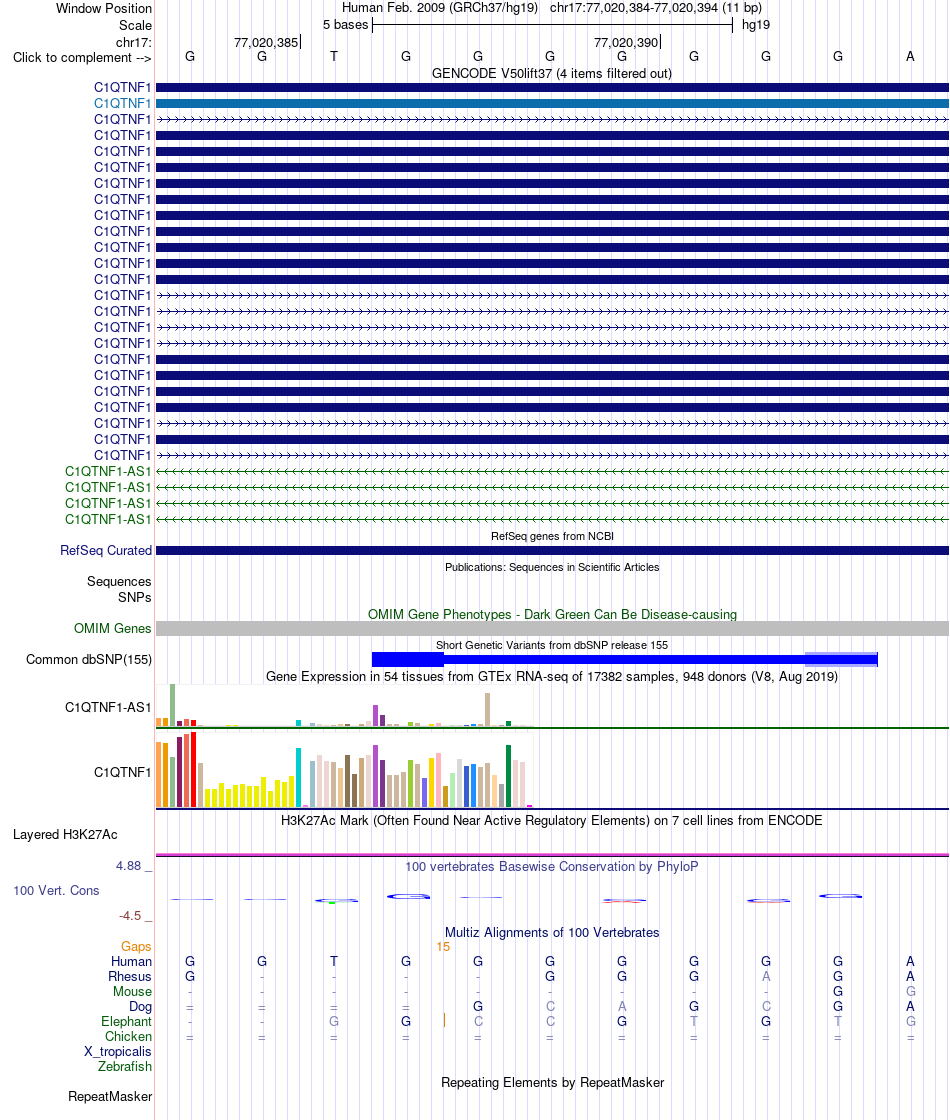This screenshot has height=1120, width=950.
Task: Click the Elephant species label
Action: pyautogui.click(x=126, y=1021)
